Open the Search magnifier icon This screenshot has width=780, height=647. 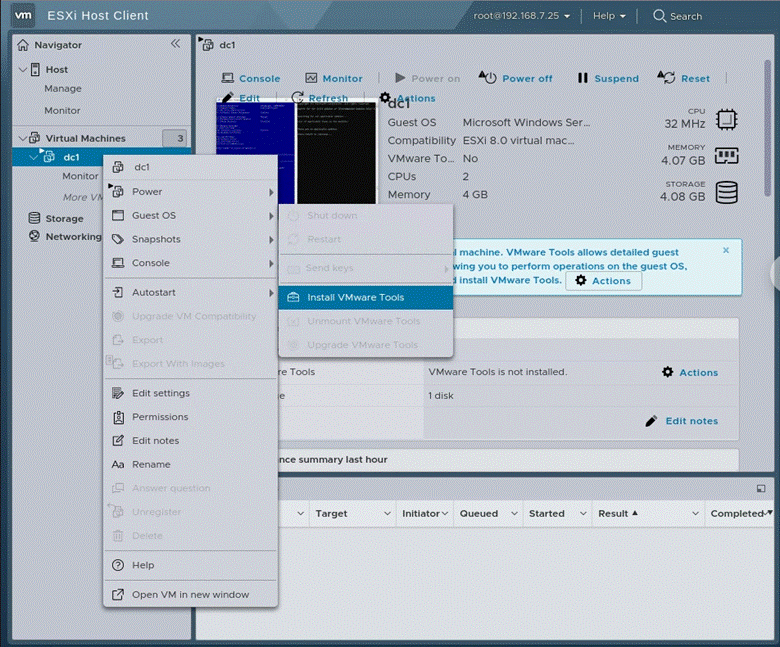pos(659,16)
